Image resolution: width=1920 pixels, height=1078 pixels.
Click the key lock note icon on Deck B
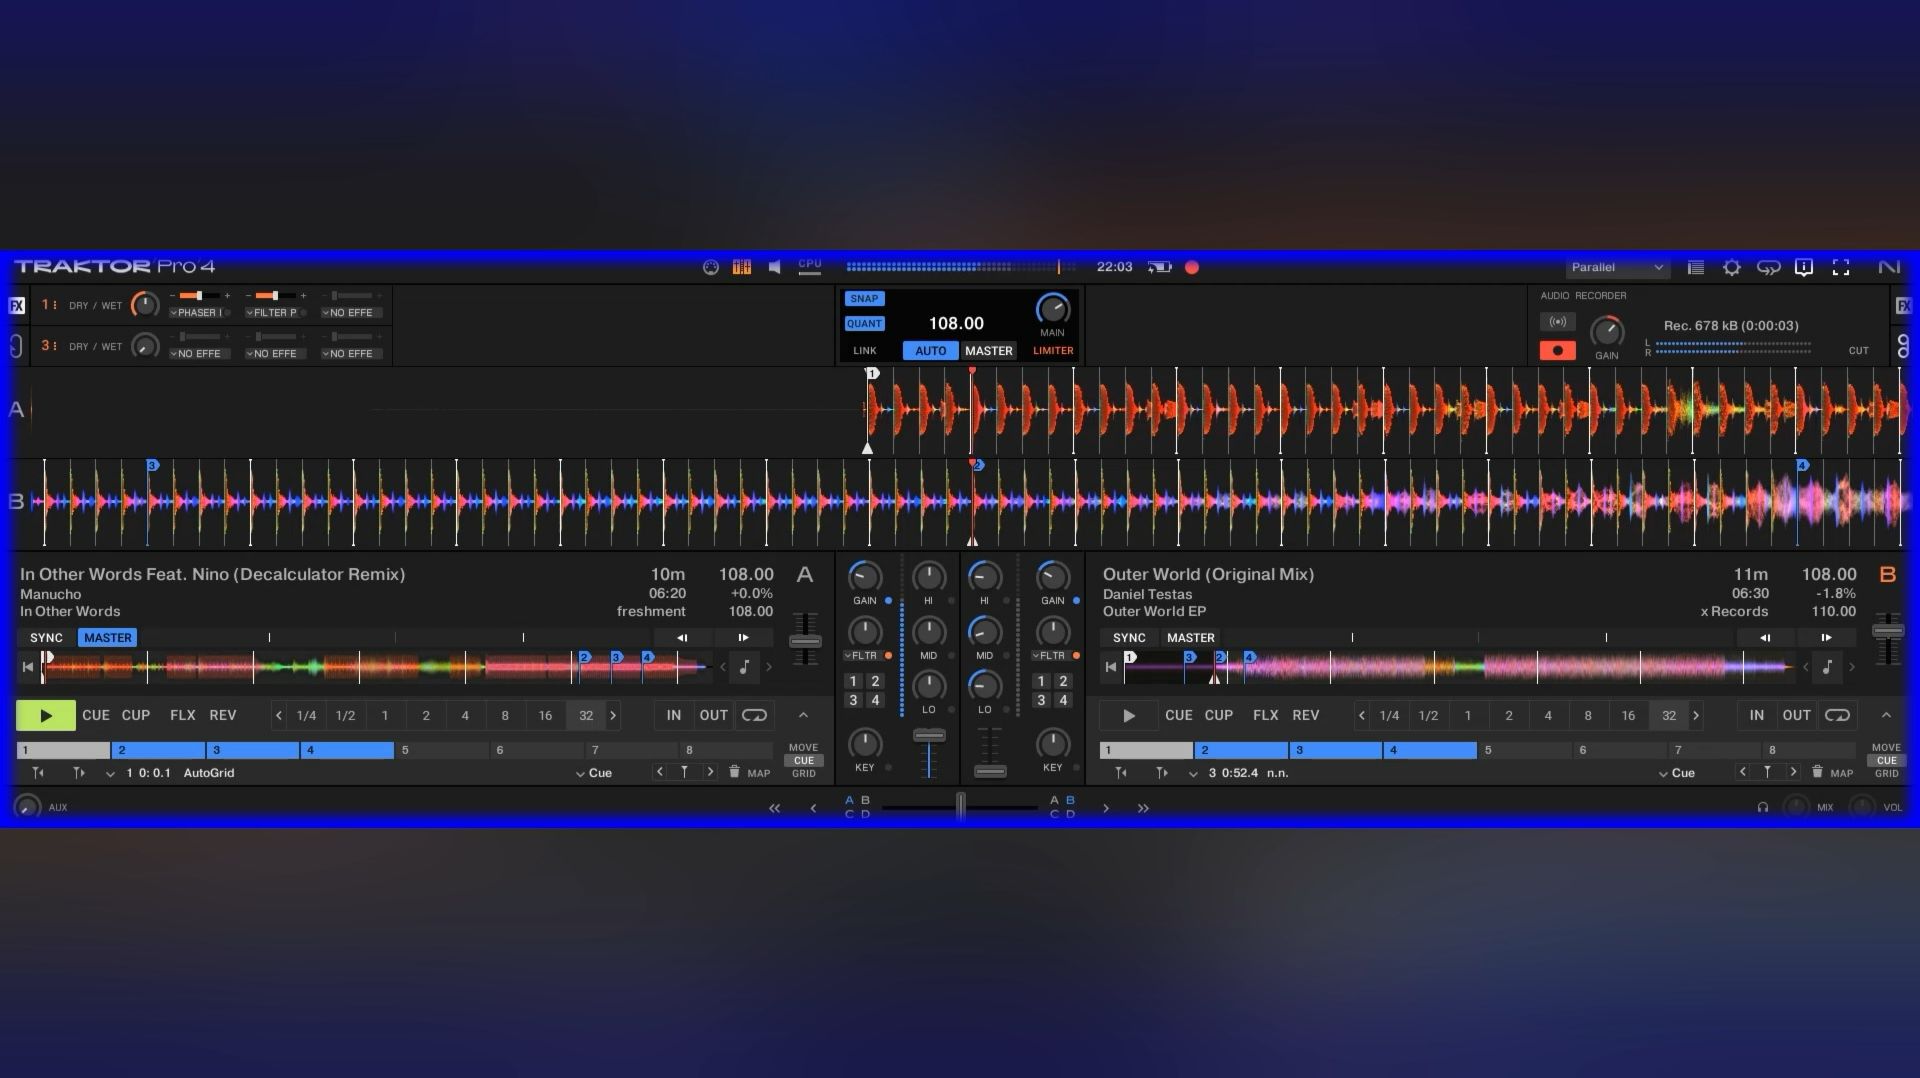(x=1827, y=667)
